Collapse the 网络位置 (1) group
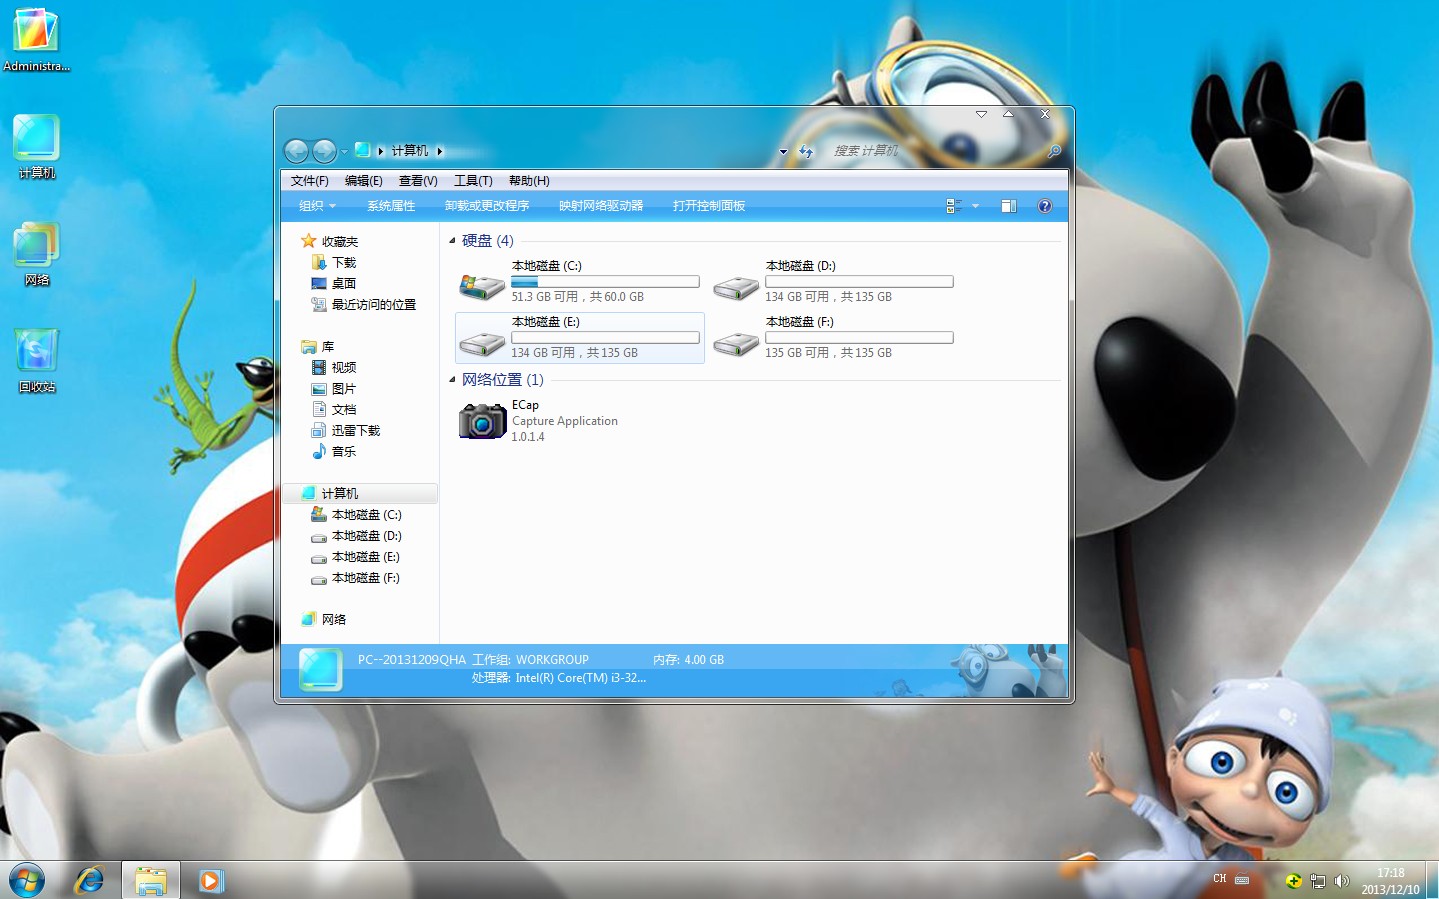This screenshot has height=899, width=1439. click(452, 380)
